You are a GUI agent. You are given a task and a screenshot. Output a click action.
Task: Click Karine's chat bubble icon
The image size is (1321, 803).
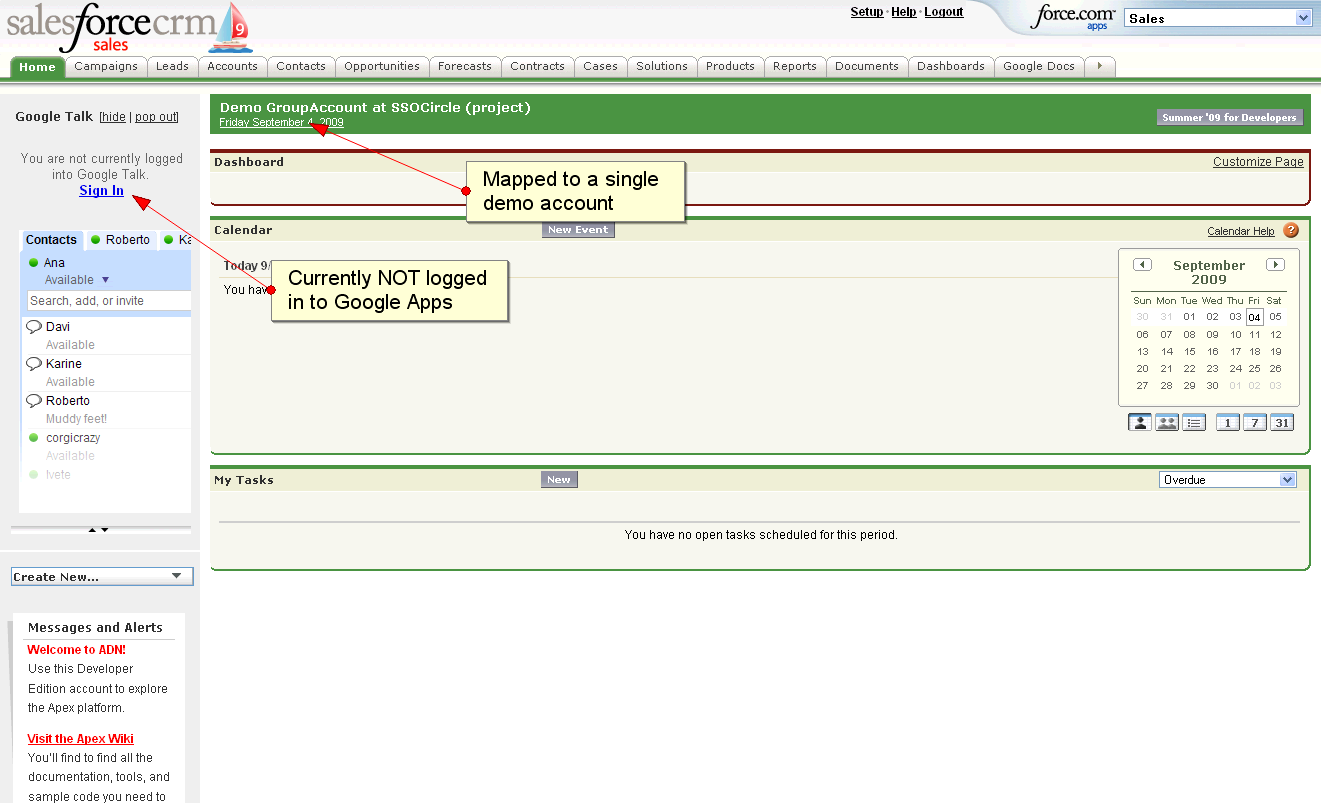click(x=34, y=364)
